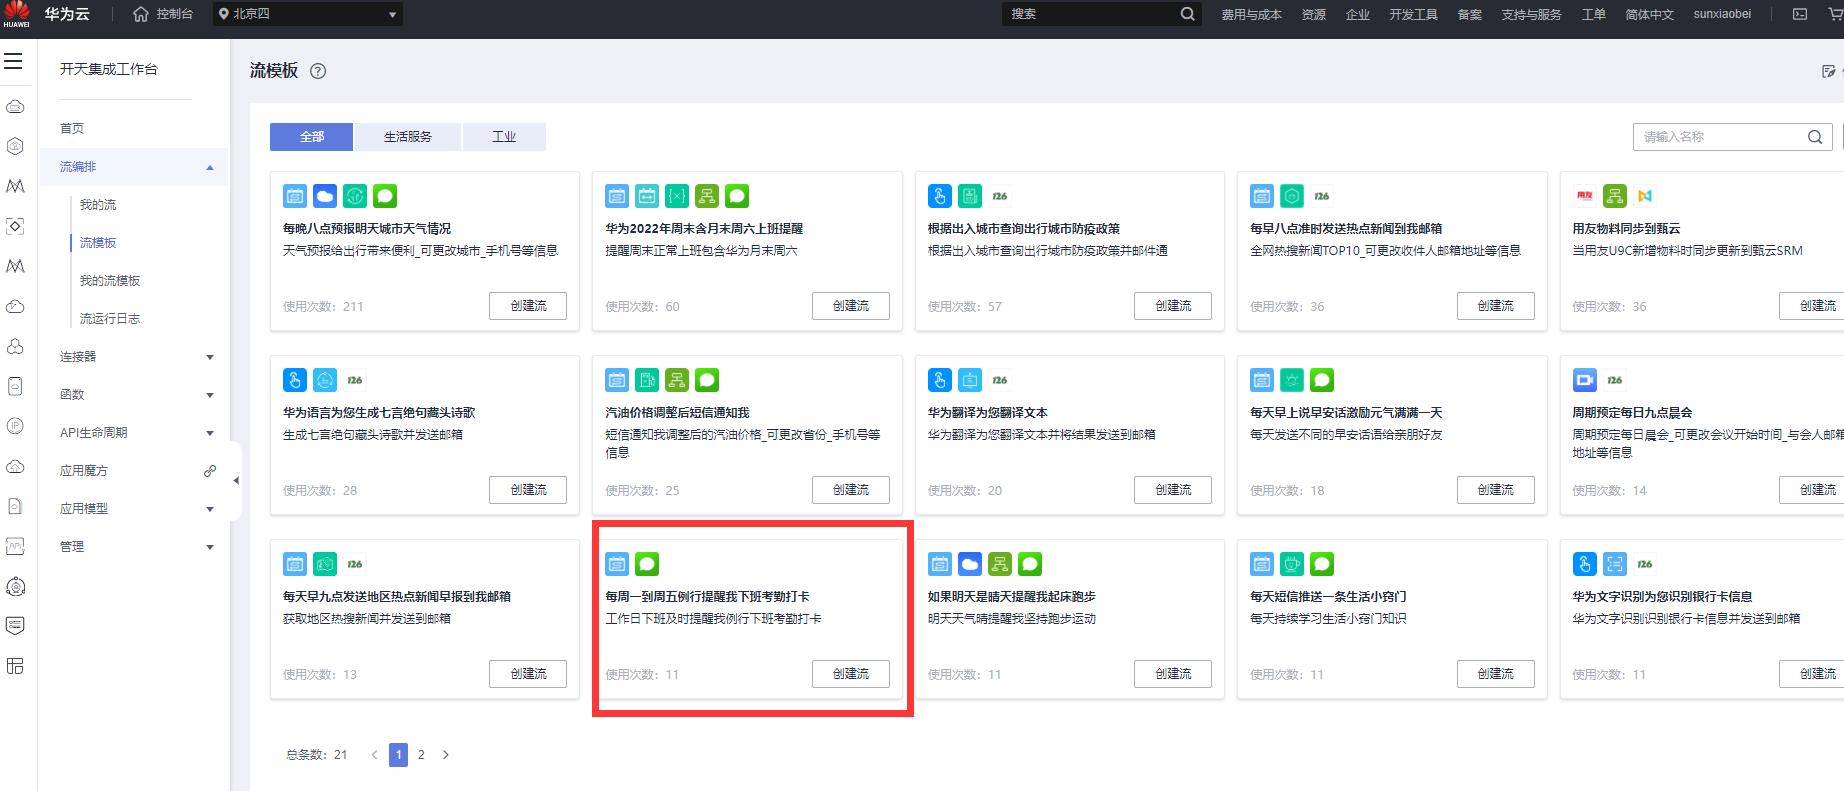Open 我的流 in the side navigation
Viewport: 1844px width, 791px height.
(x=98, y=205)
